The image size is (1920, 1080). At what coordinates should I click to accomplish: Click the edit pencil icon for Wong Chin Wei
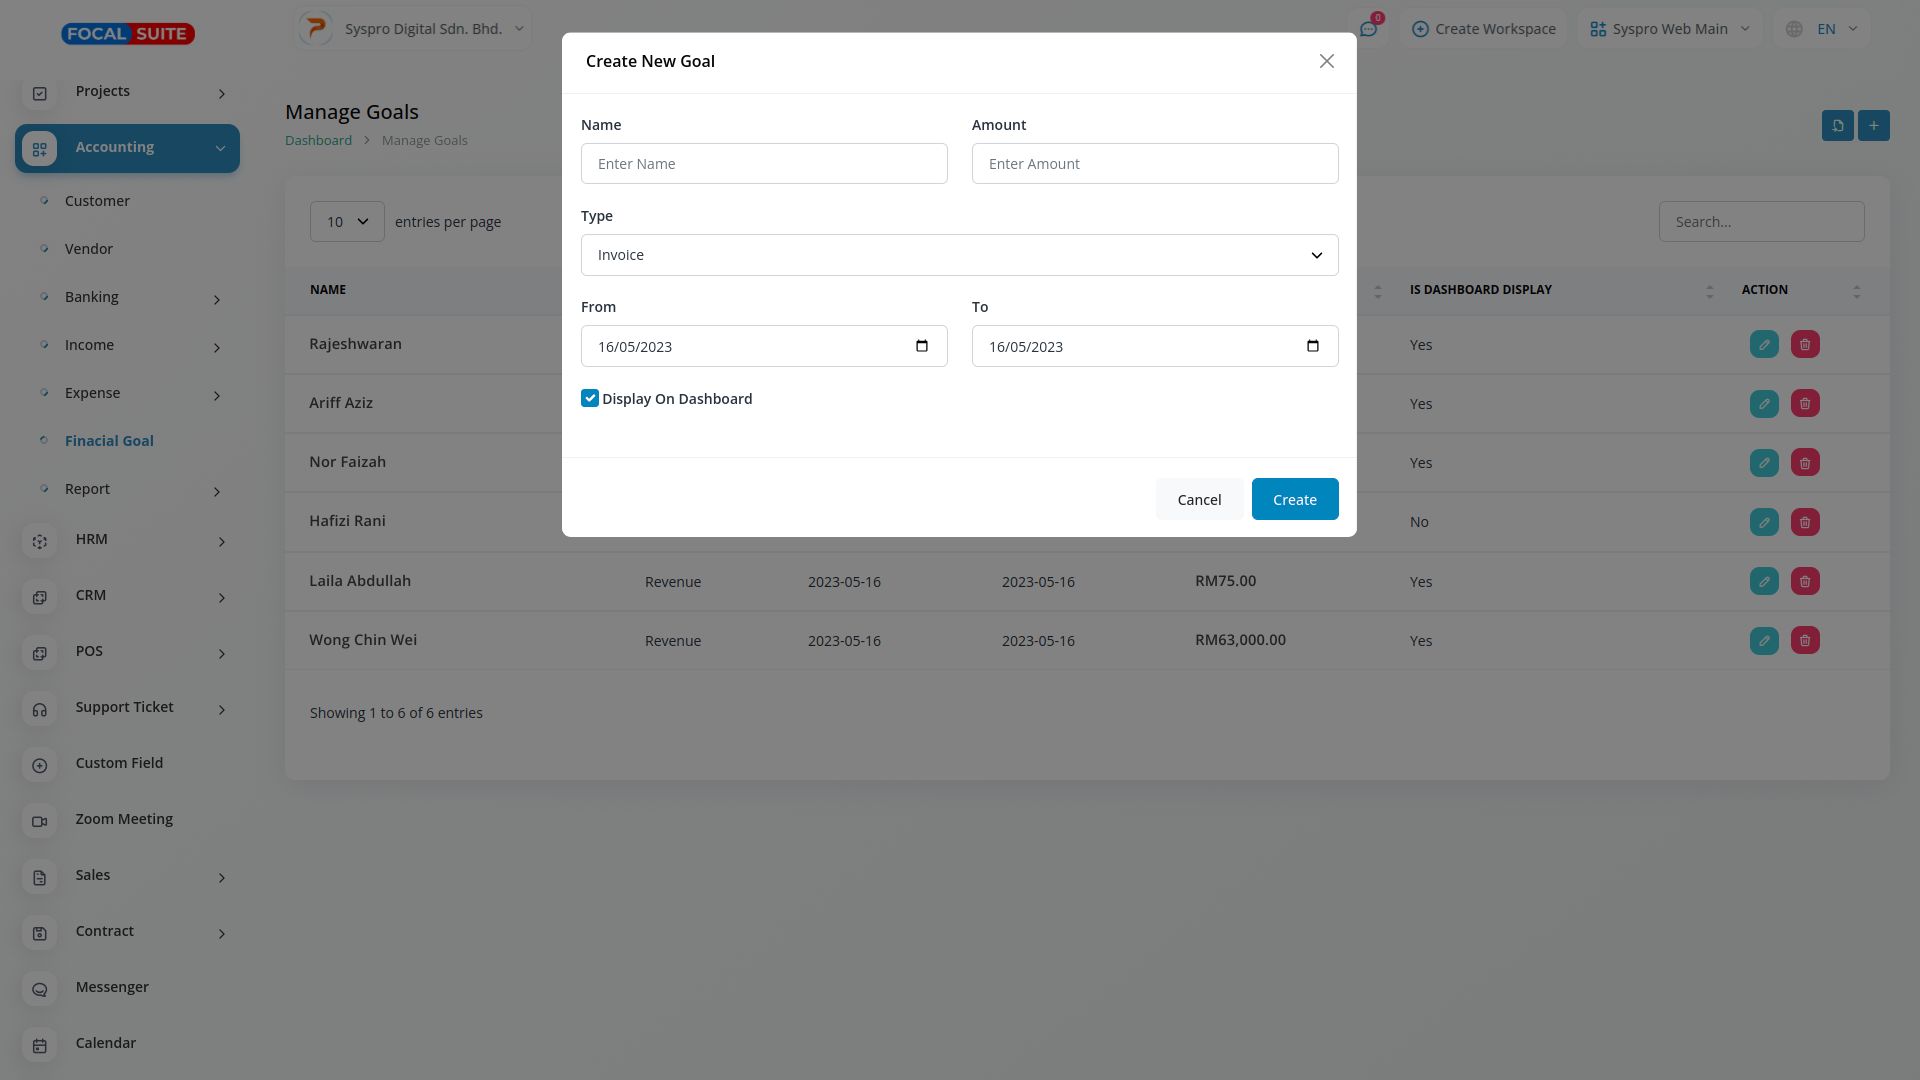(x=1763, y=641)
